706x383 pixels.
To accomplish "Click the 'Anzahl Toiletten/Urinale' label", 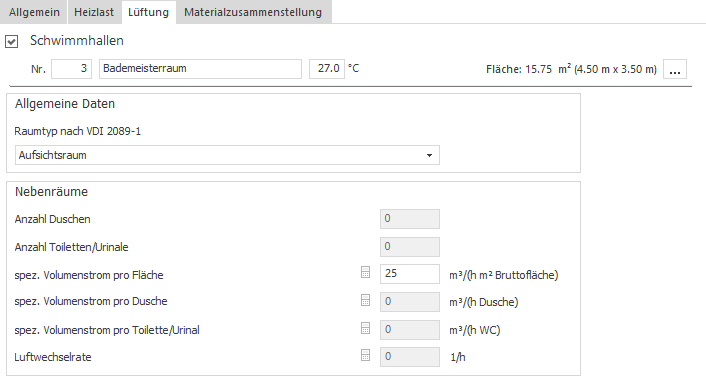I will (71, 247).
